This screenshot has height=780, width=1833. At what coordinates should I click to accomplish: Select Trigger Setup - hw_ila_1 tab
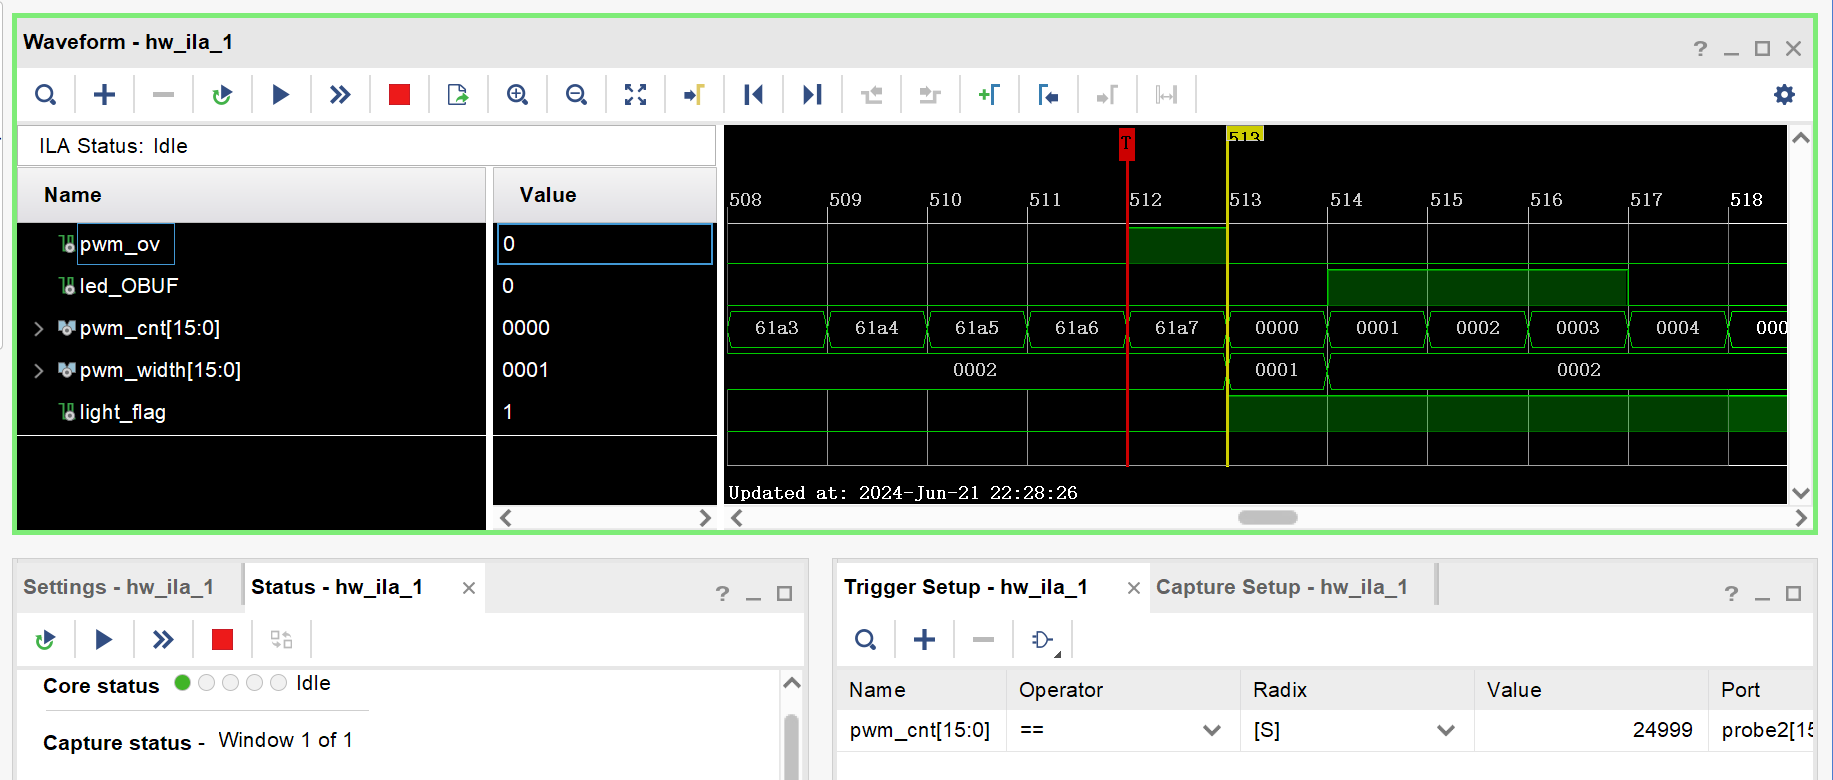[965, 587]
